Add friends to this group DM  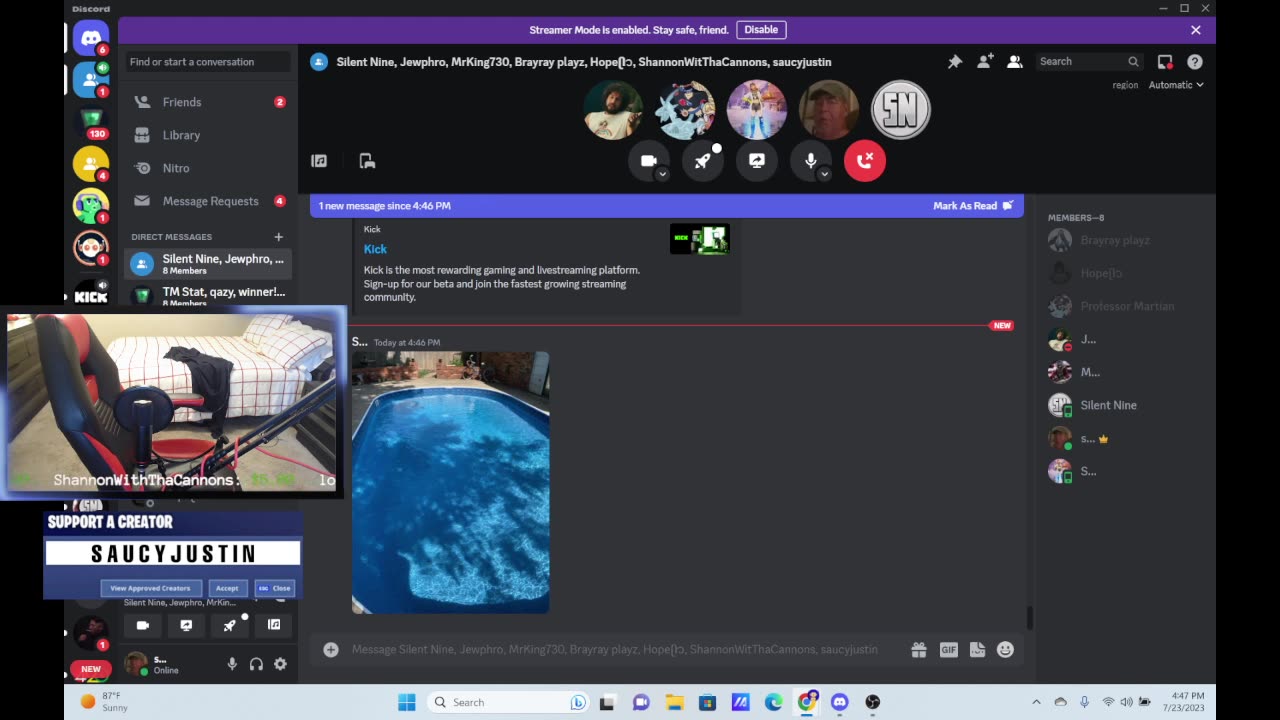(985, 62)
